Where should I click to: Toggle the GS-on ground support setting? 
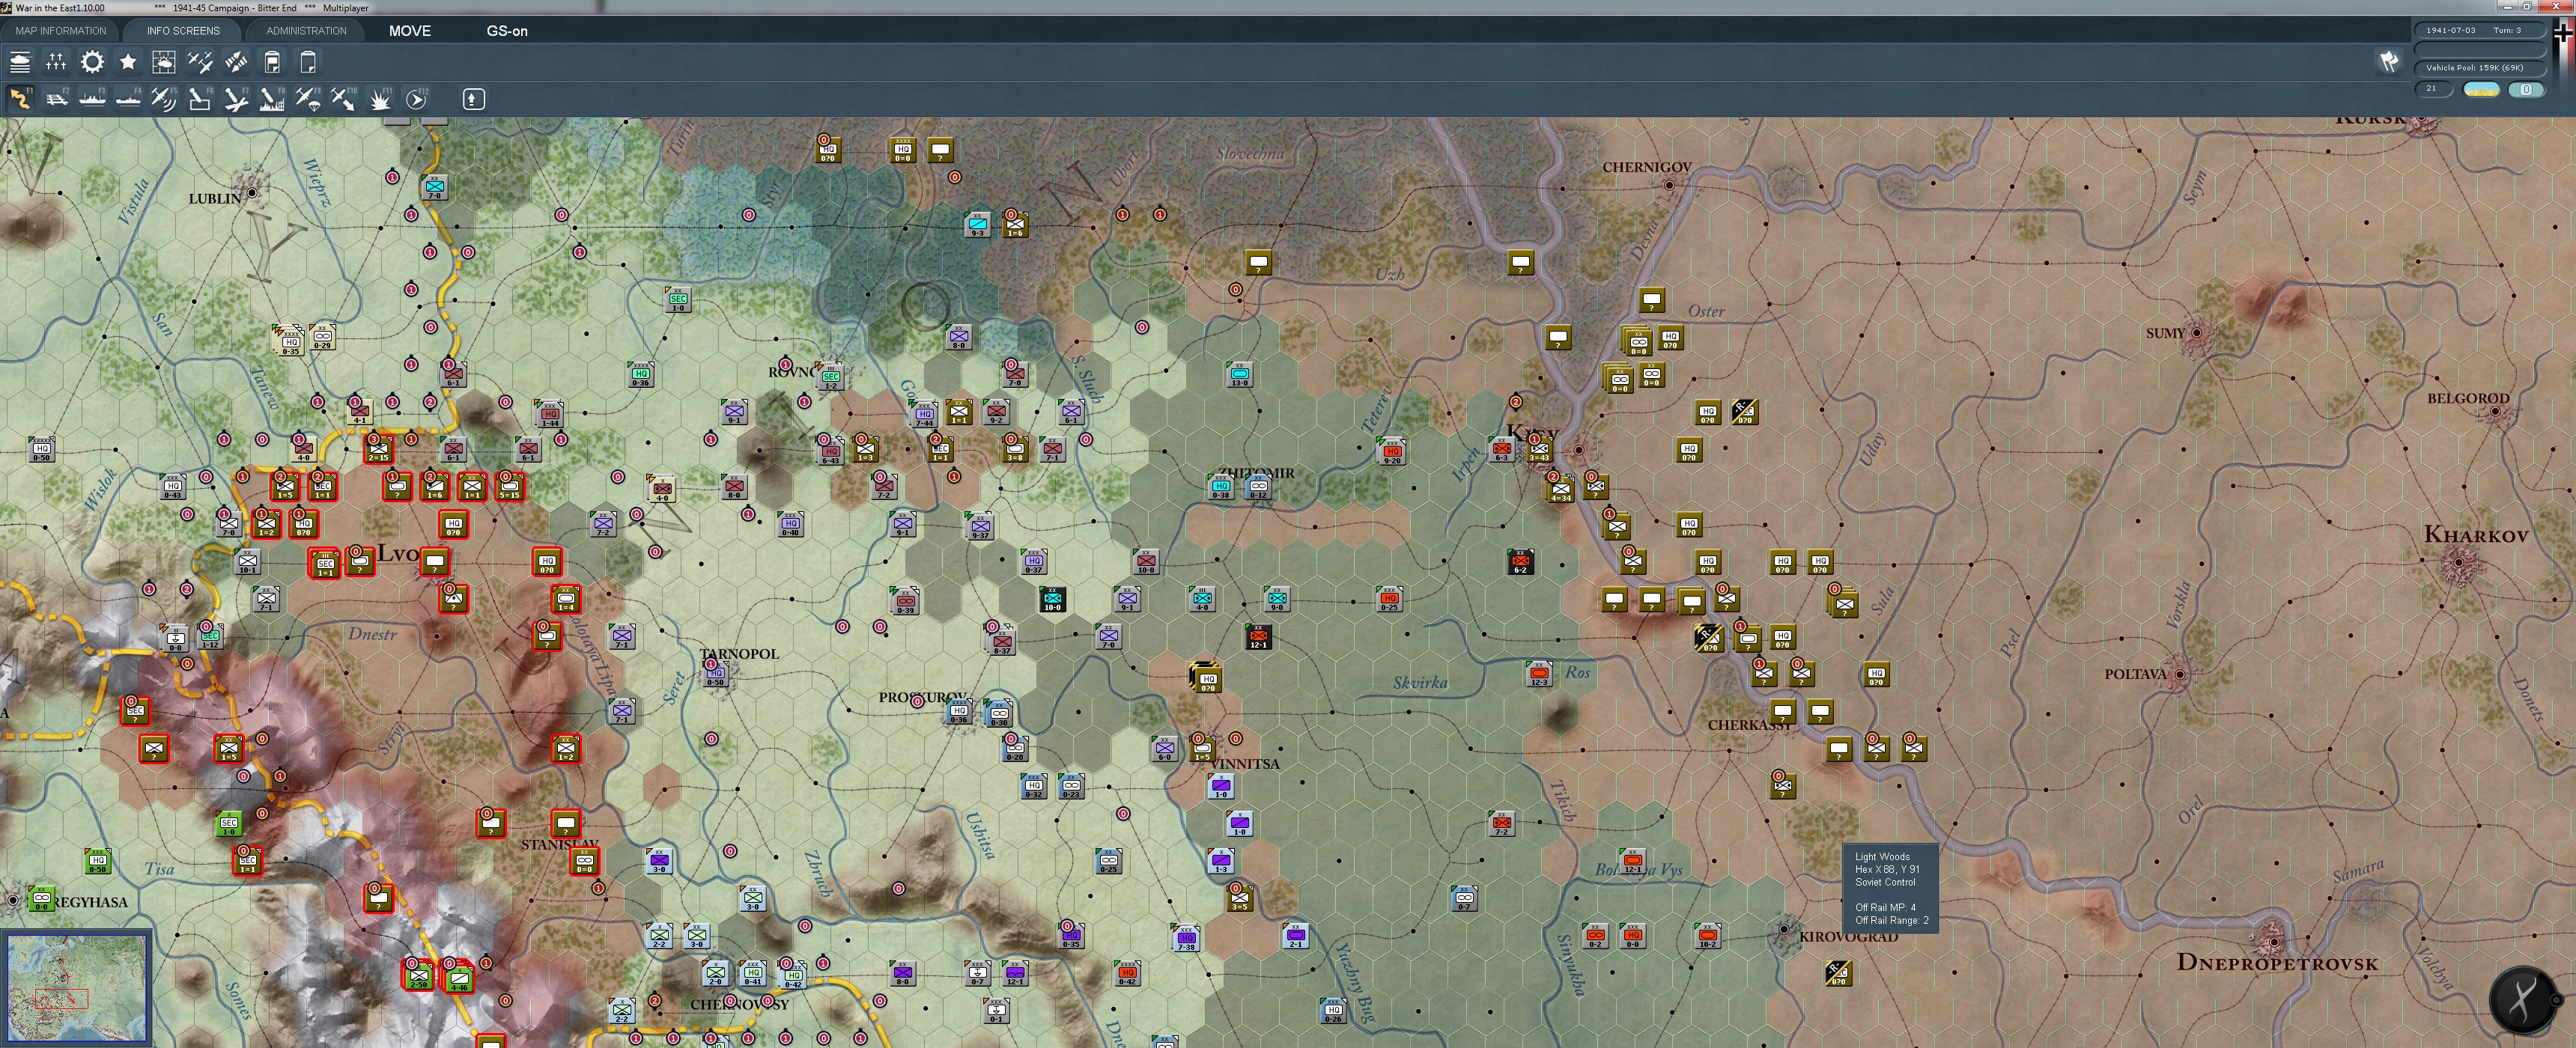[507, 31]
